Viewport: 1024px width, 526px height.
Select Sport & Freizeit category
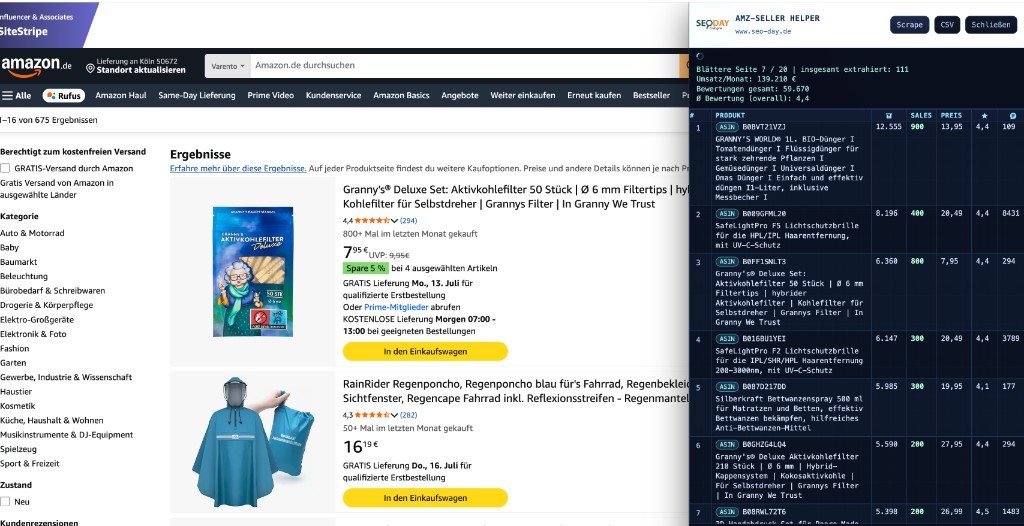[29, 463]
